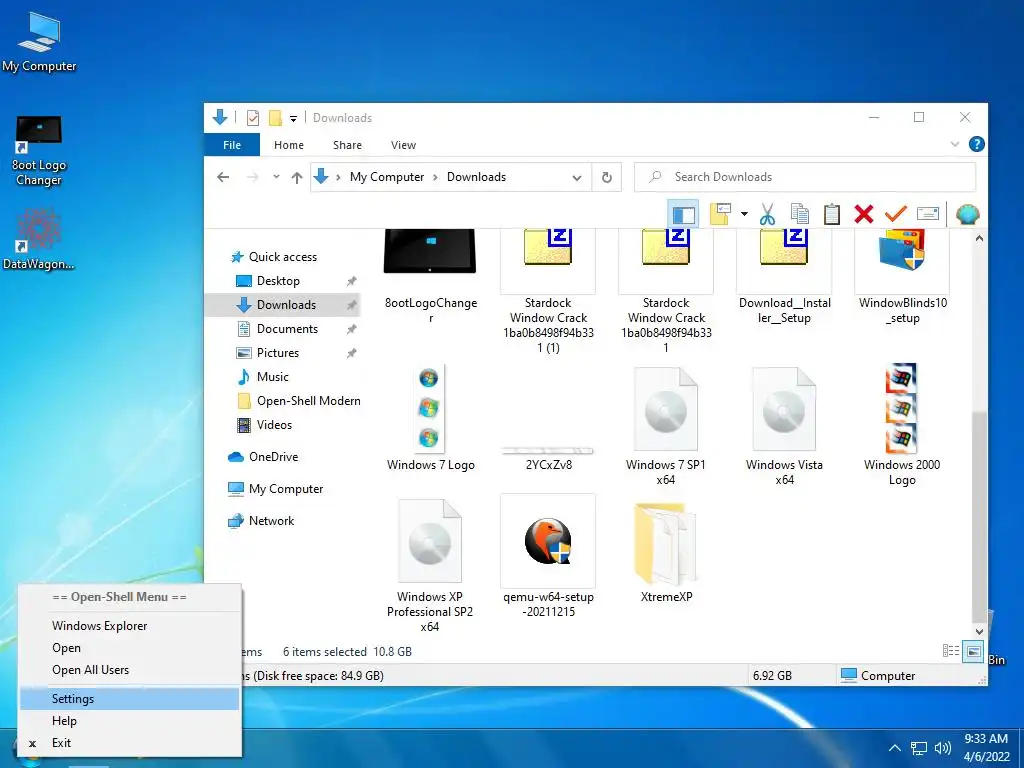1024x768 pixels.
Task: Select Open-Shell Modern folder in sidebar
Action: [308, 401]
